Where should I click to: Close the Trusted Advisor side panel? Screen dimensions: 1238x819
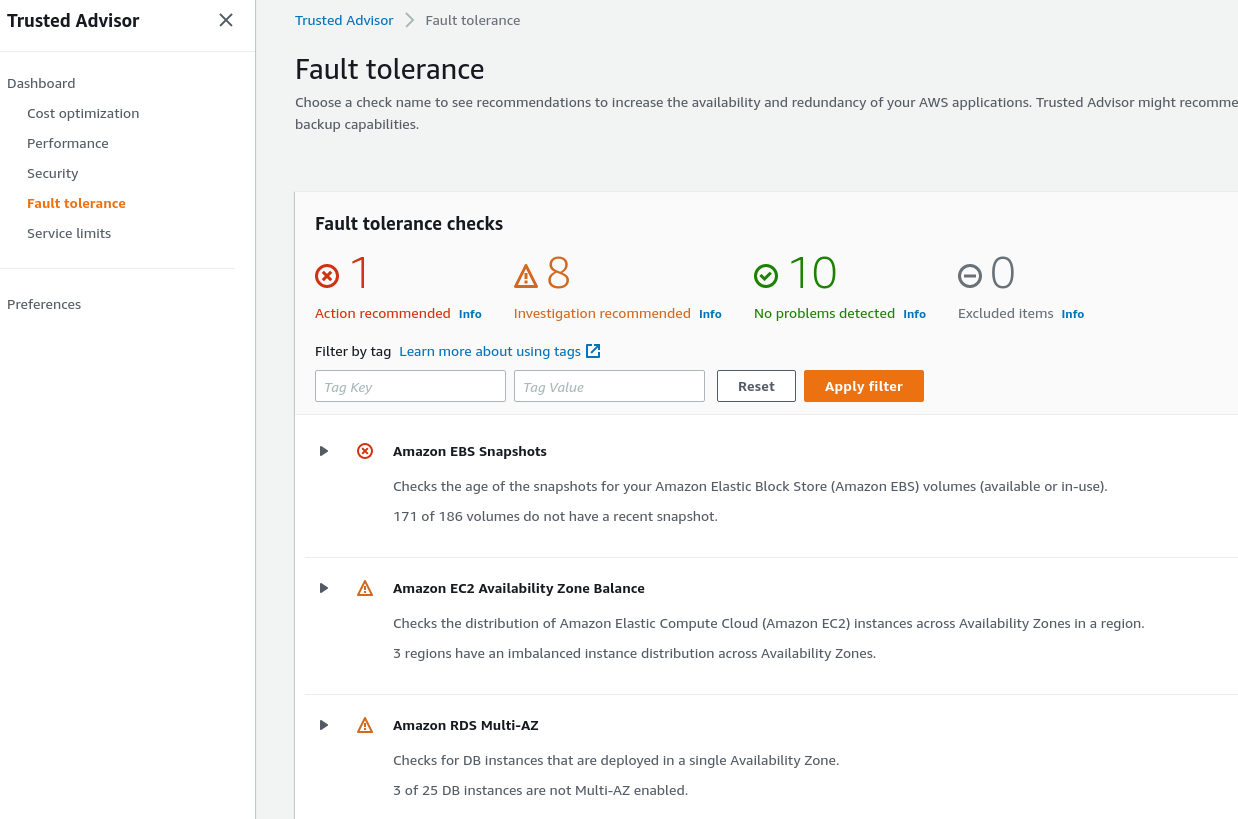[226, 20]
